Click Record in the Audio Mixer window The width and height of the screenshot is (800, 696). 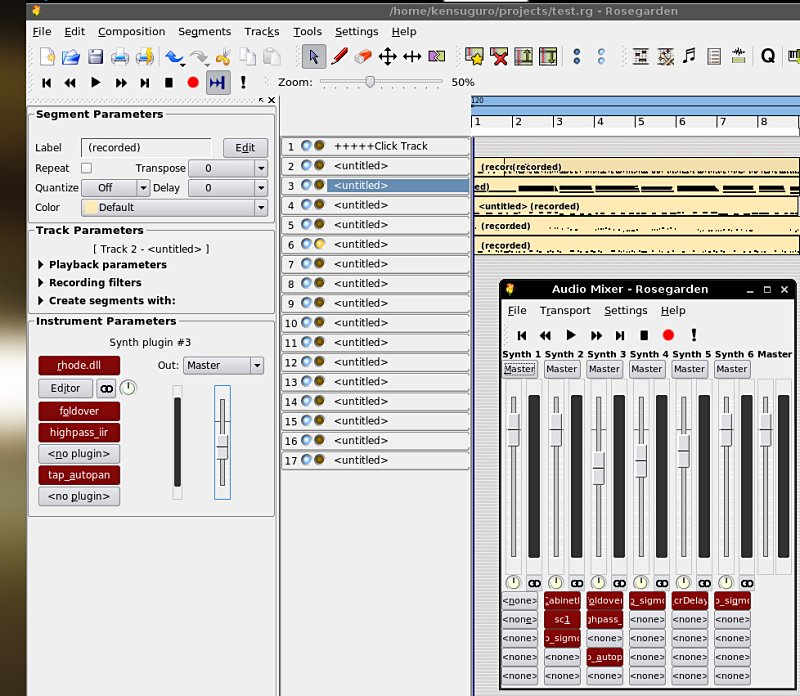point(668,335)
